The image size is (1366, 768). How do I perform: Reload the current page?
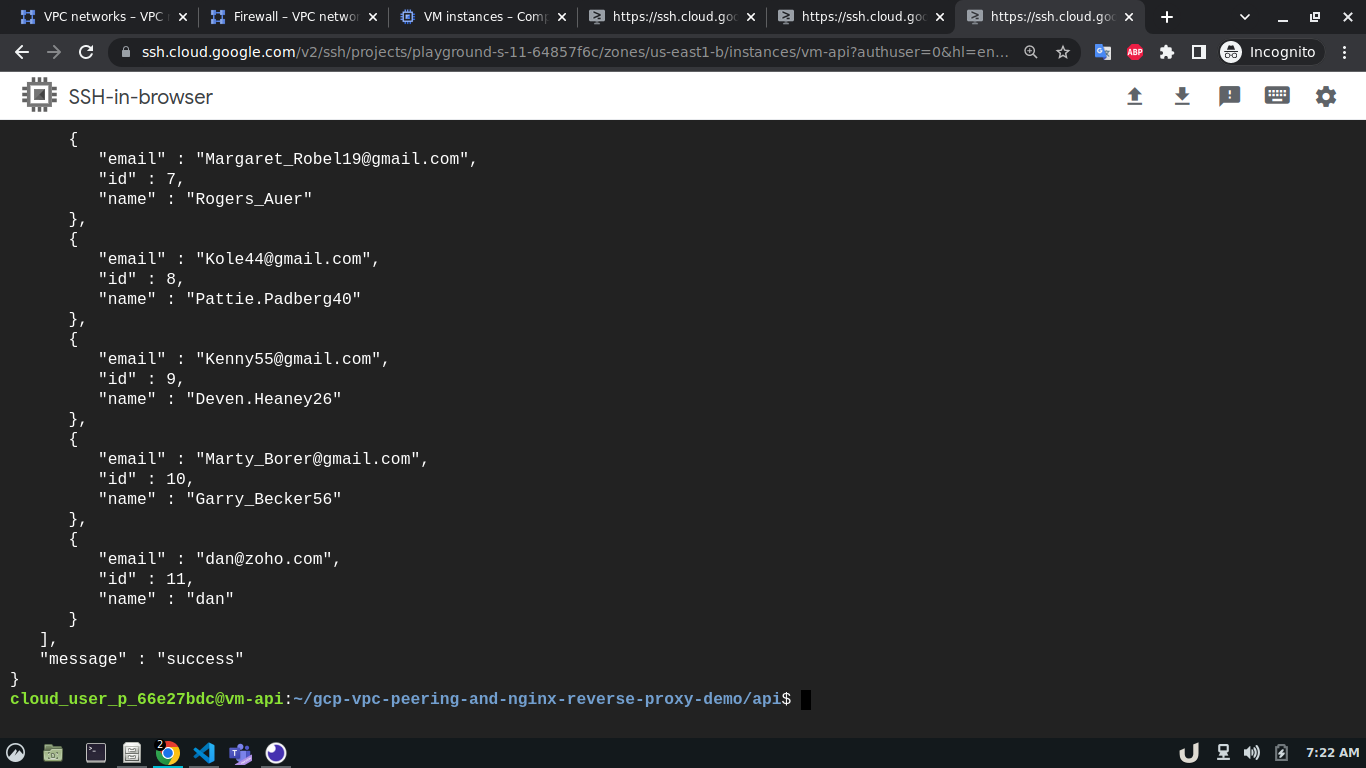coord(86,52)
